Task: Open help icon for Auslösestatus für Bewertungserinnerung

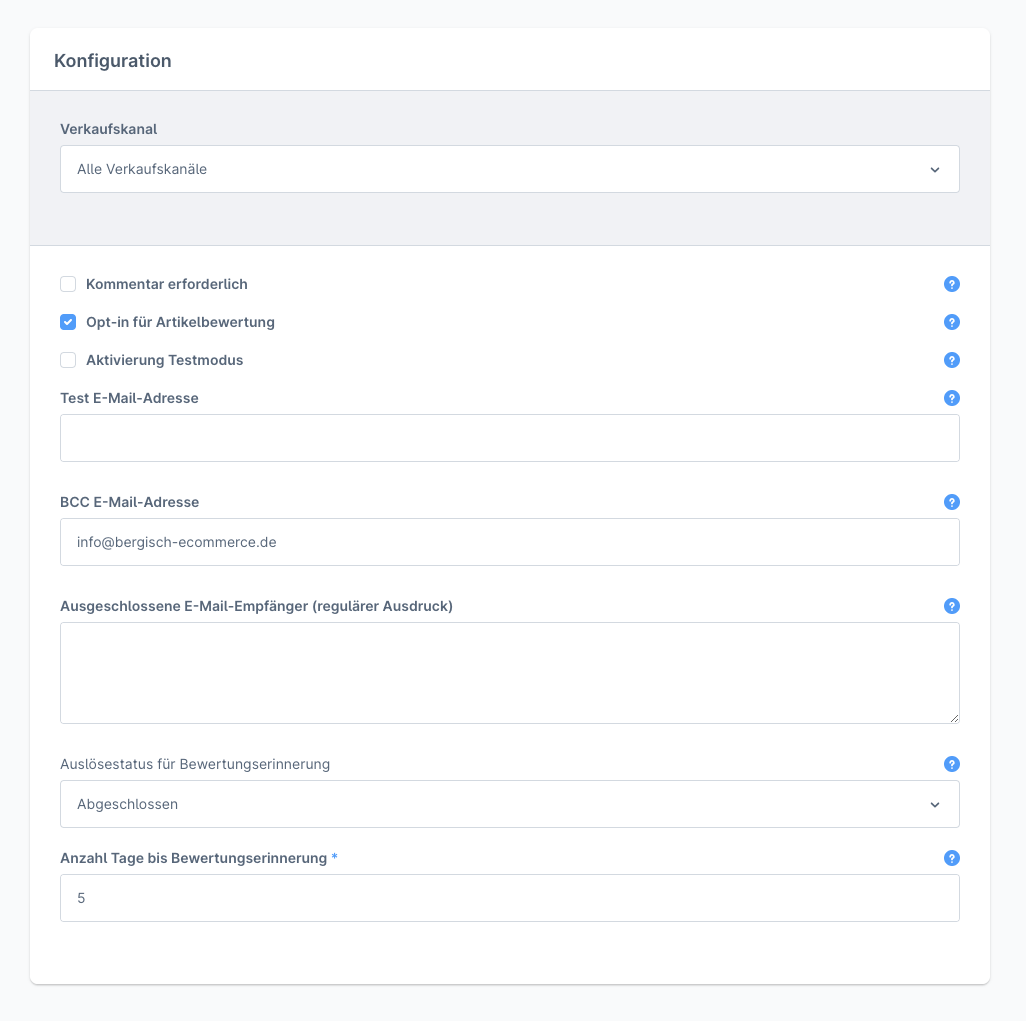Action: [951, 764]
